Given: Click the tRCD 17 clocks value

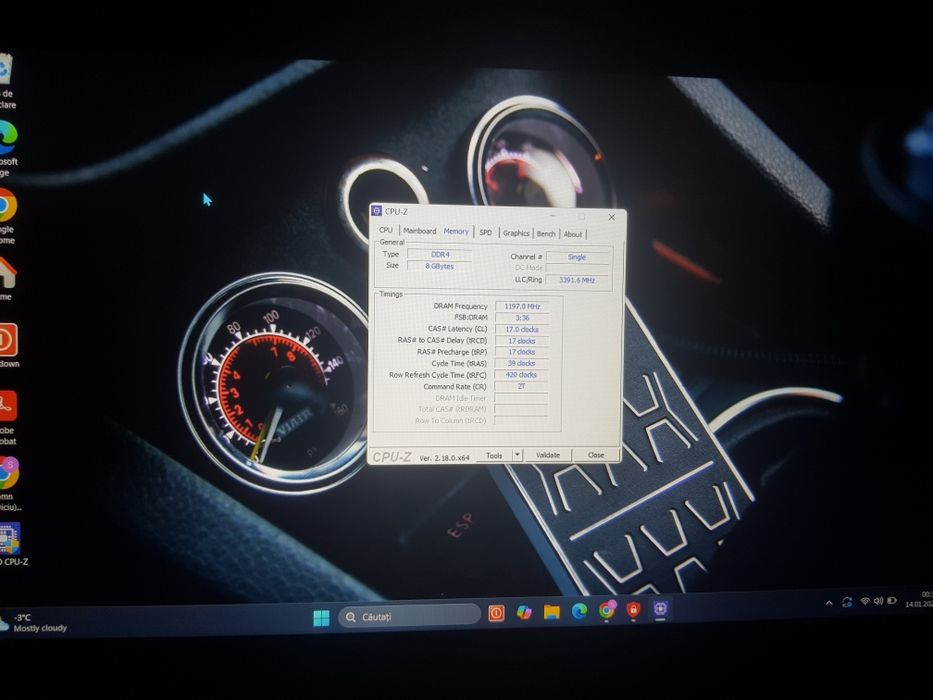Looking at the screenshot, I should click(x=522, y=341).
